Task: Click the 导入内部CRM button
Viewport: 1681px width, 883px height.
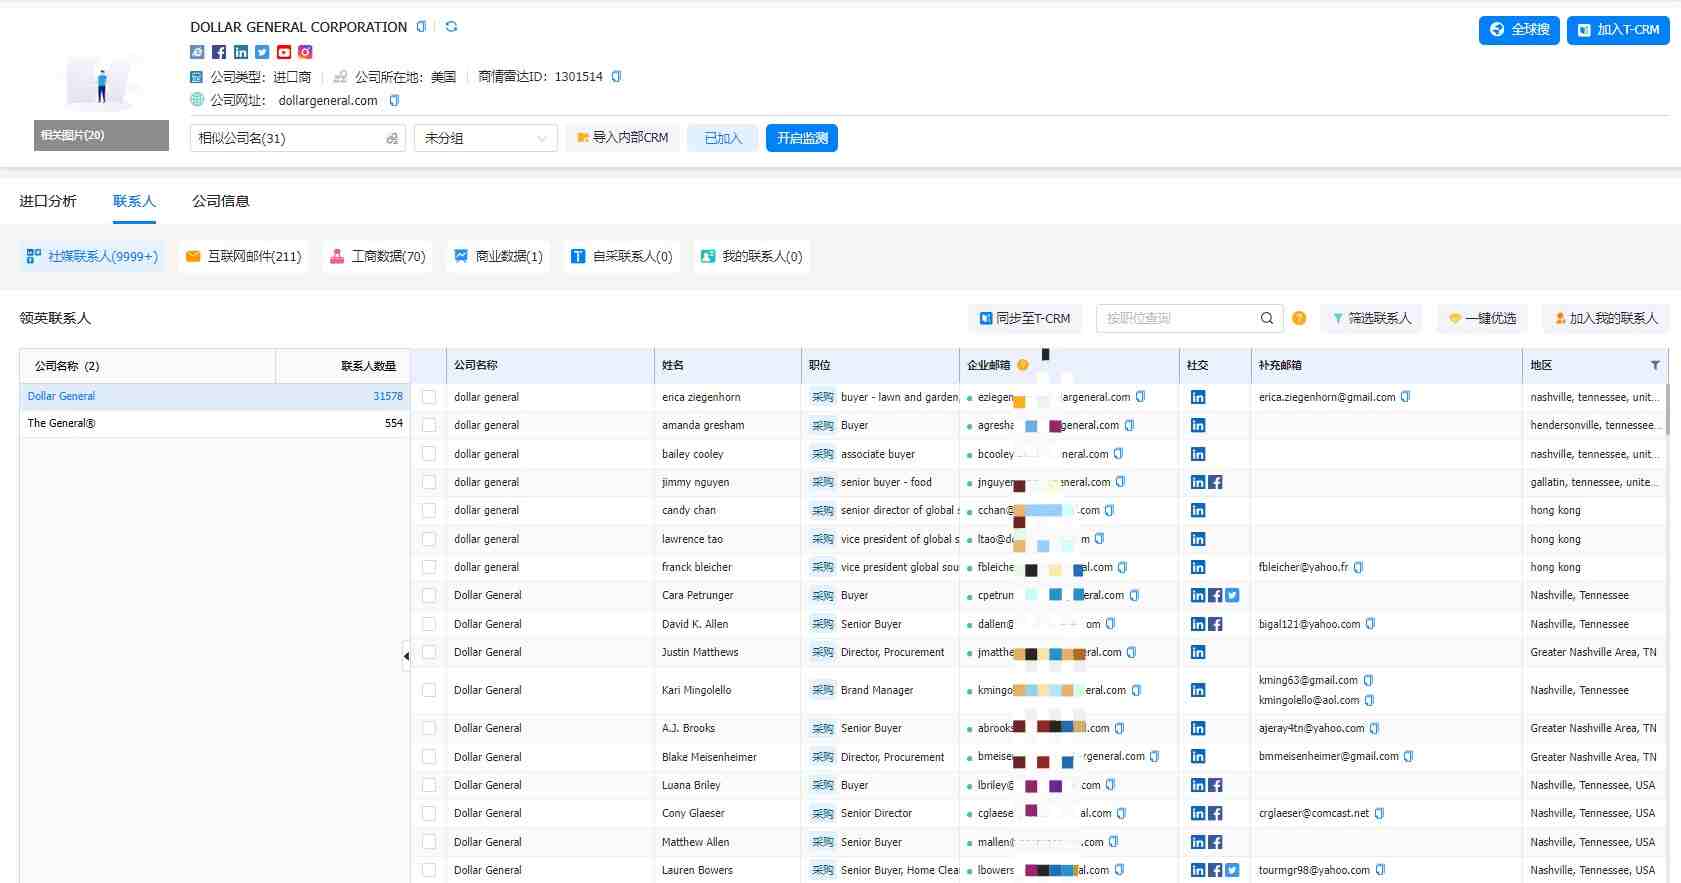Action: coord(622,138)
